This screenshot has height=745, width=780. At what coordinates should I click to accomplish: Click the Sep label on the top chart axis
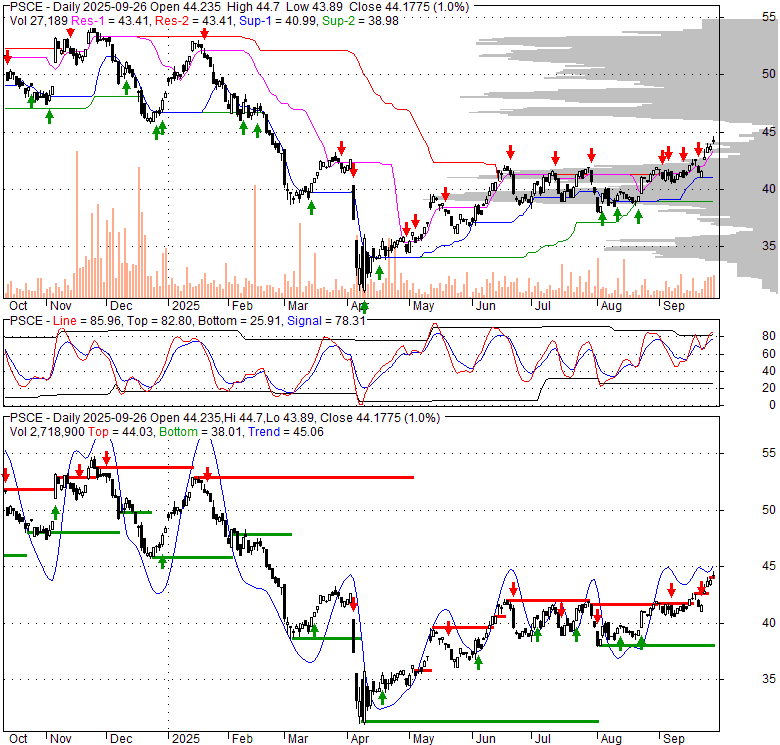[x=674, y=306]
